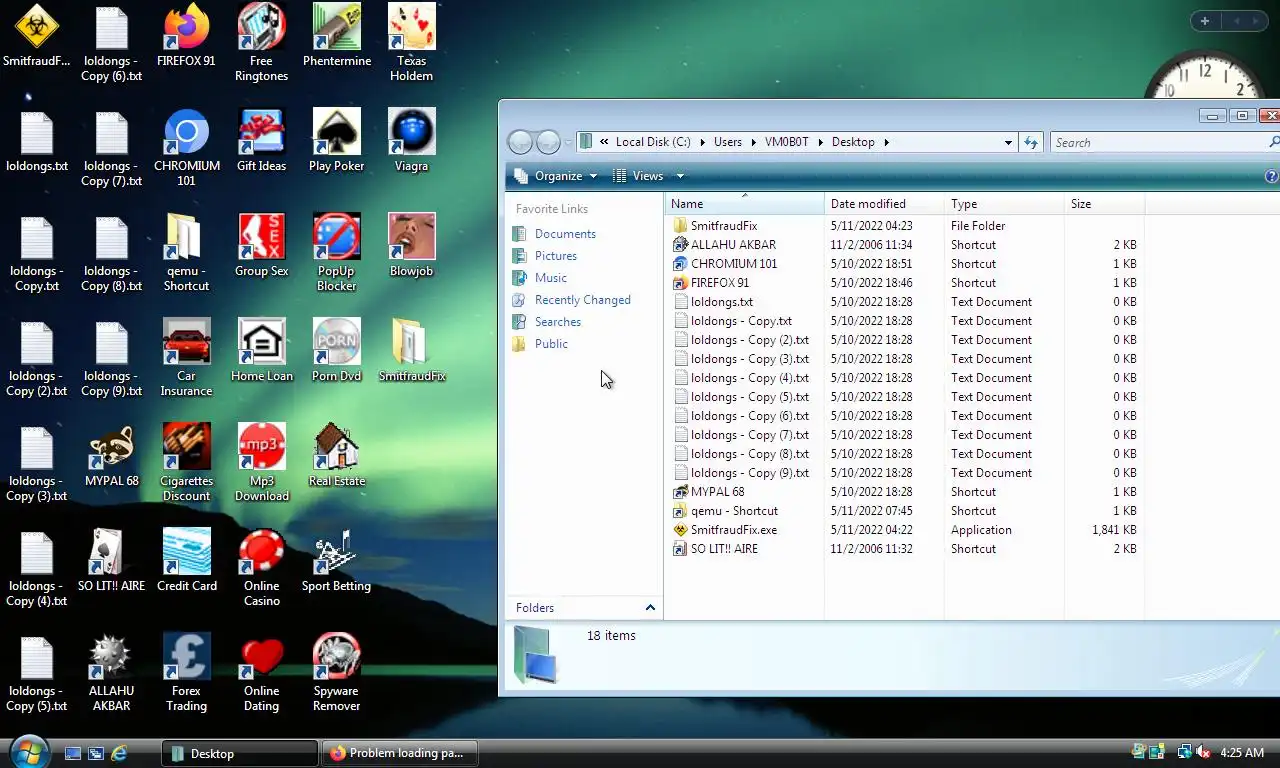1280x768 pixels.
Task: Open the Organize dropdown menu
Action: (x=556, y=176)
